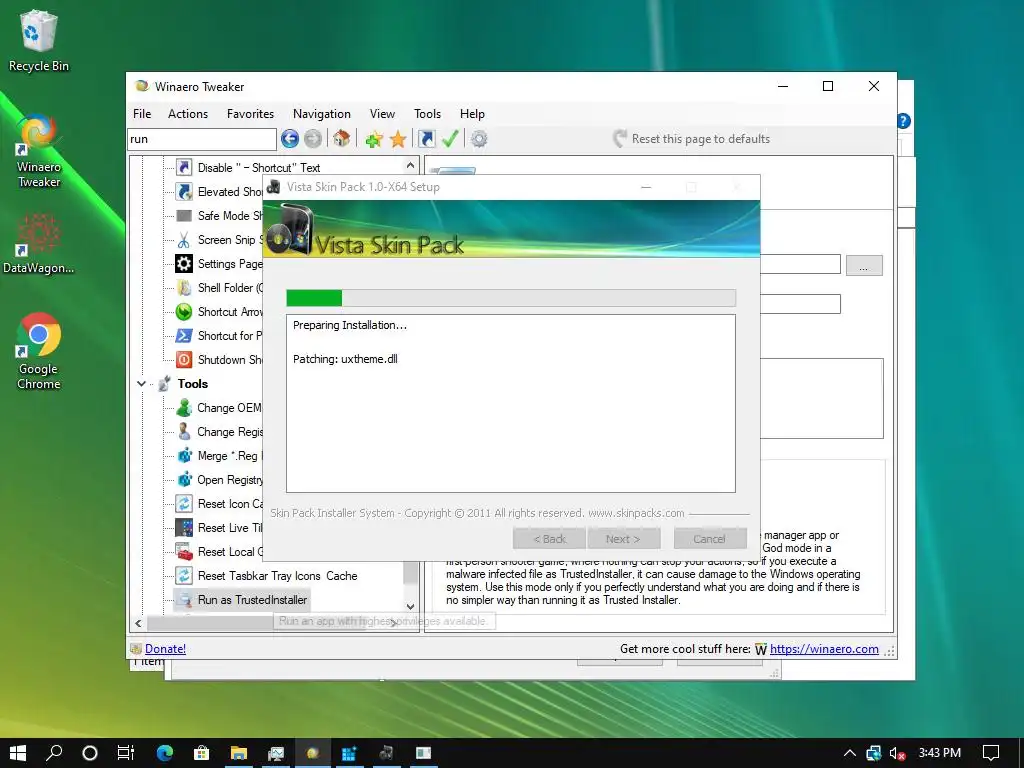Collapse the Tools tree section
Image resolution: width=1024 pixels, height=768 pixels.
coord(141,383)
